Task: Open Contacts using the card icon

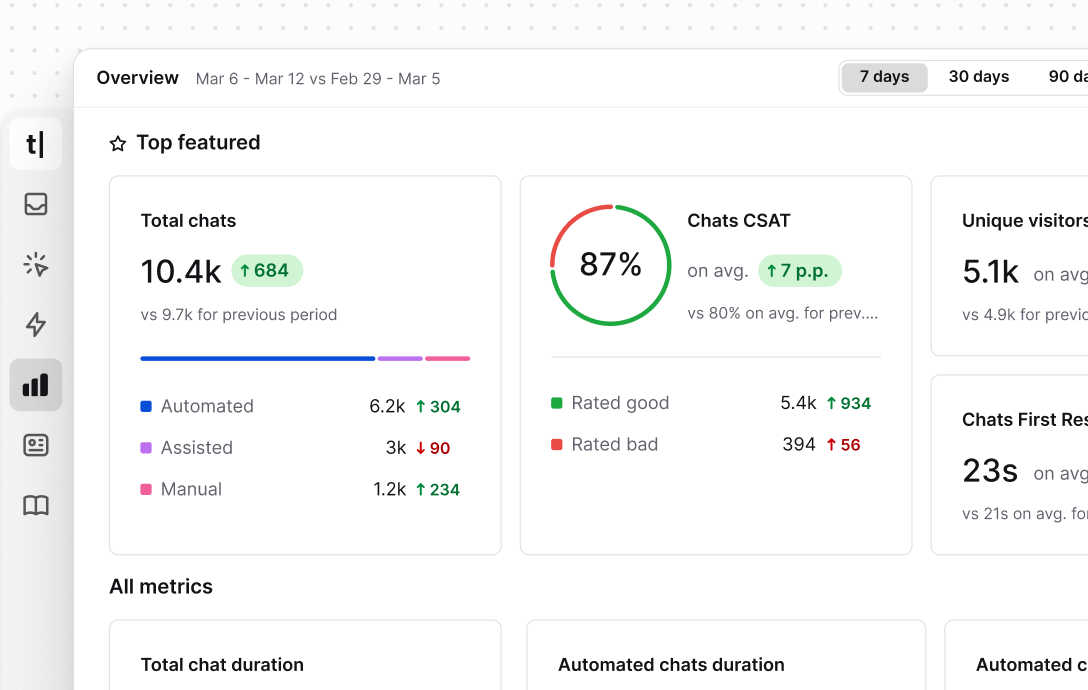Action: 35,444
